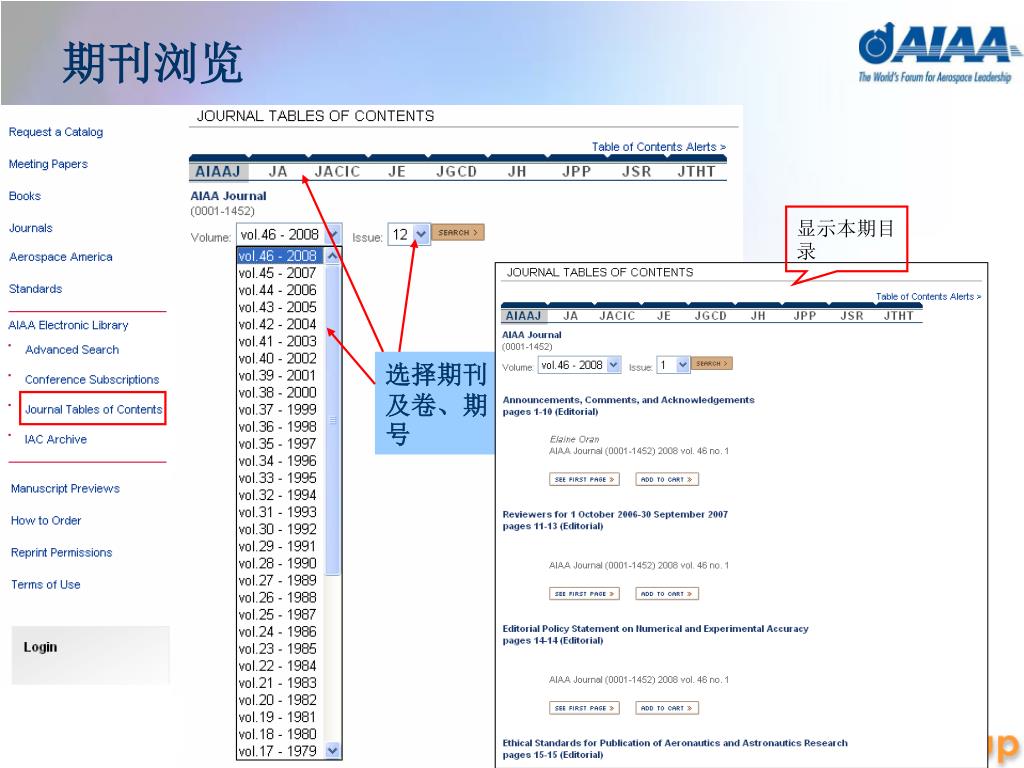The image size is (1024, 768).
Task: Select vol.42 - 2004 from list
Action: tap(280, 324)
